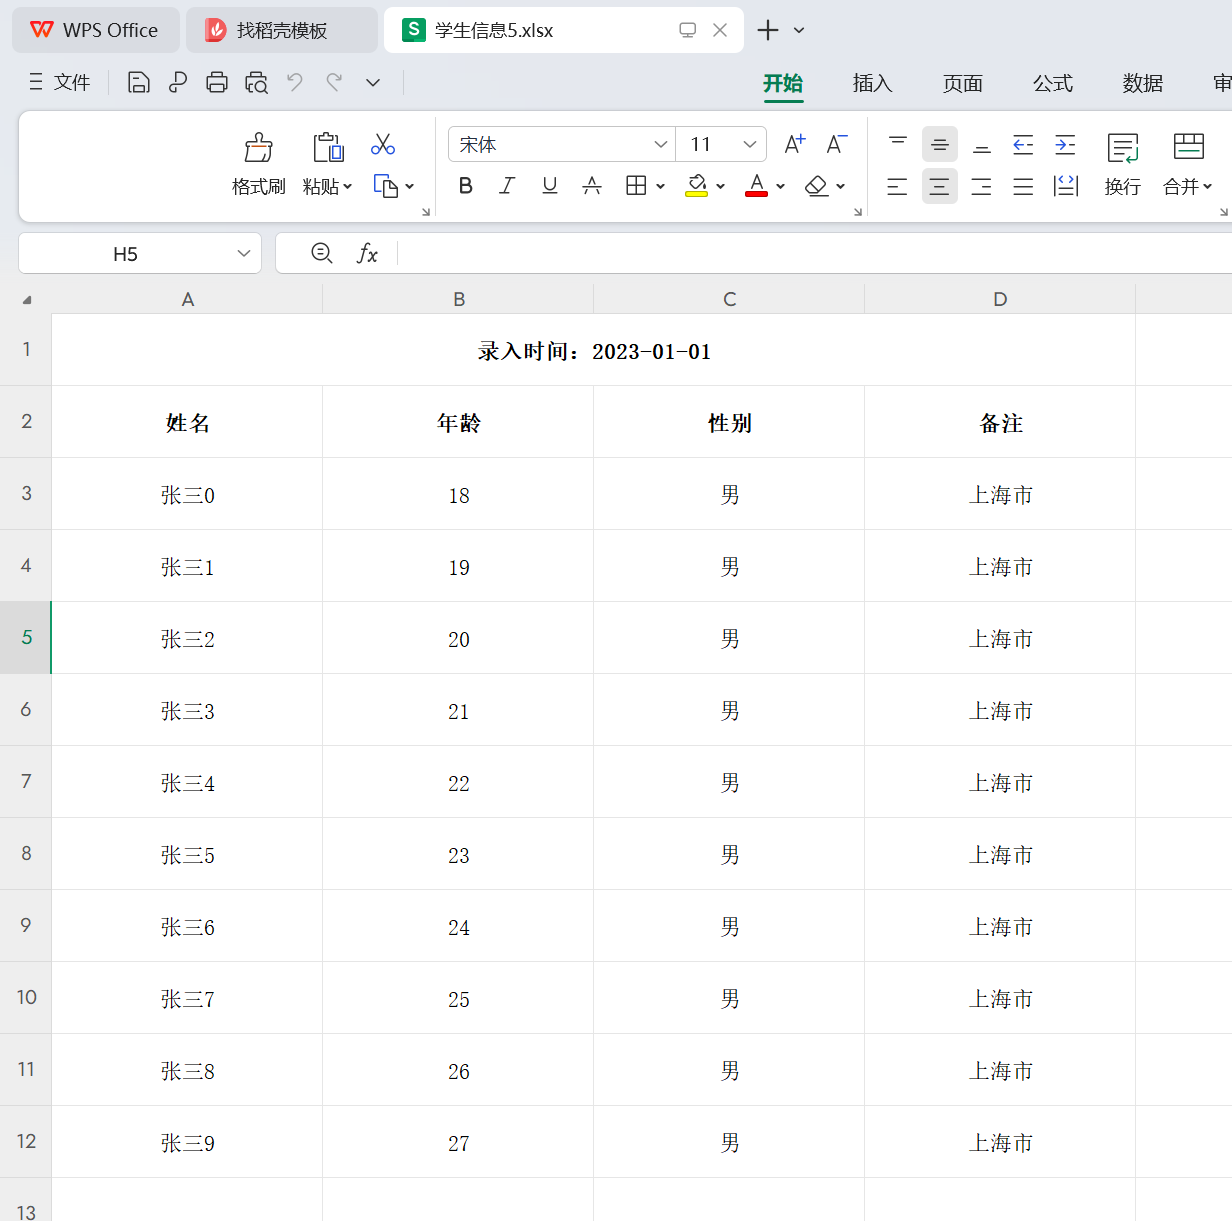Open the Copy options dropdown arrow

pos(410,186)
